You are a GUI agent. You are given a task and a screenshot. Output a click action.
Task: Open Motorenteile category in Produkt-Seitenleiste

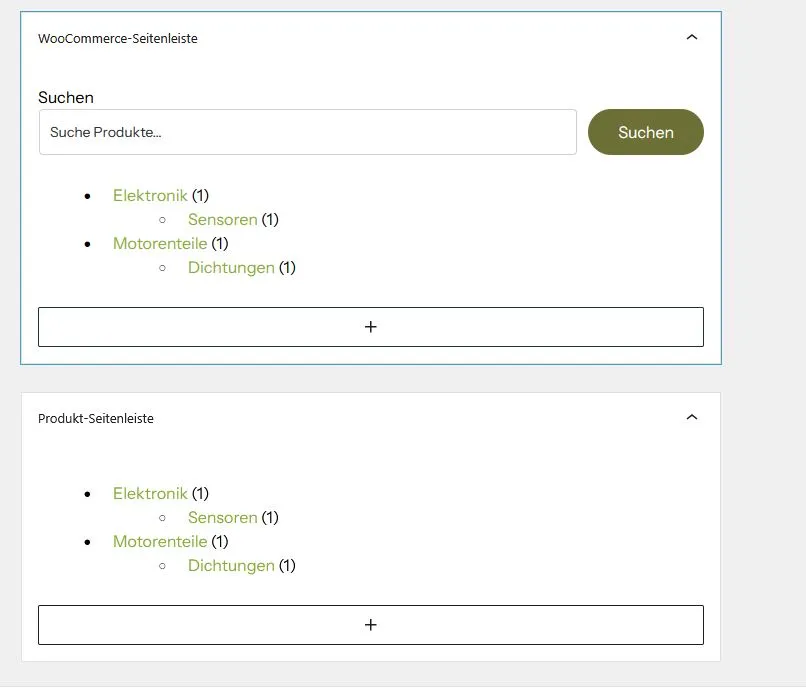[160, 541]
